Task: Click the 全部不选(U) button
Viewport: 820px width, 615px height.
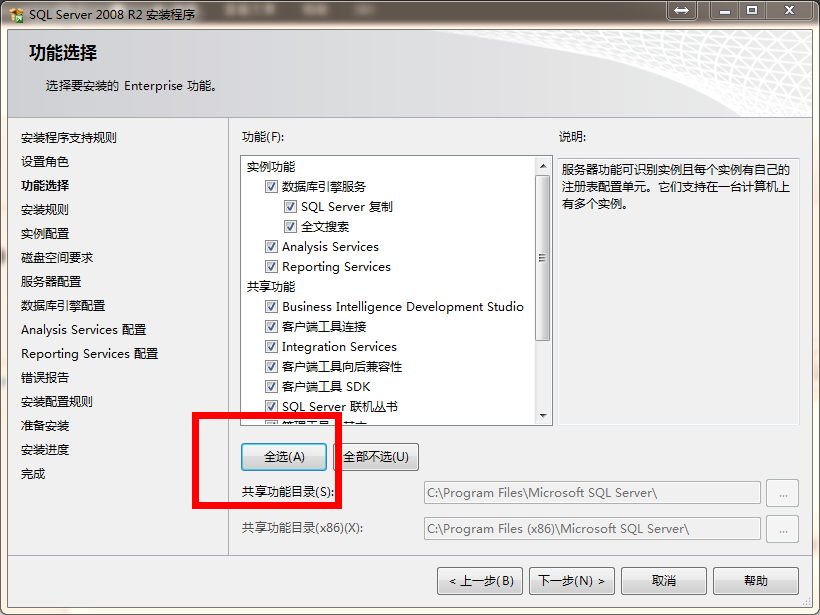Action: tap(376, 457)
